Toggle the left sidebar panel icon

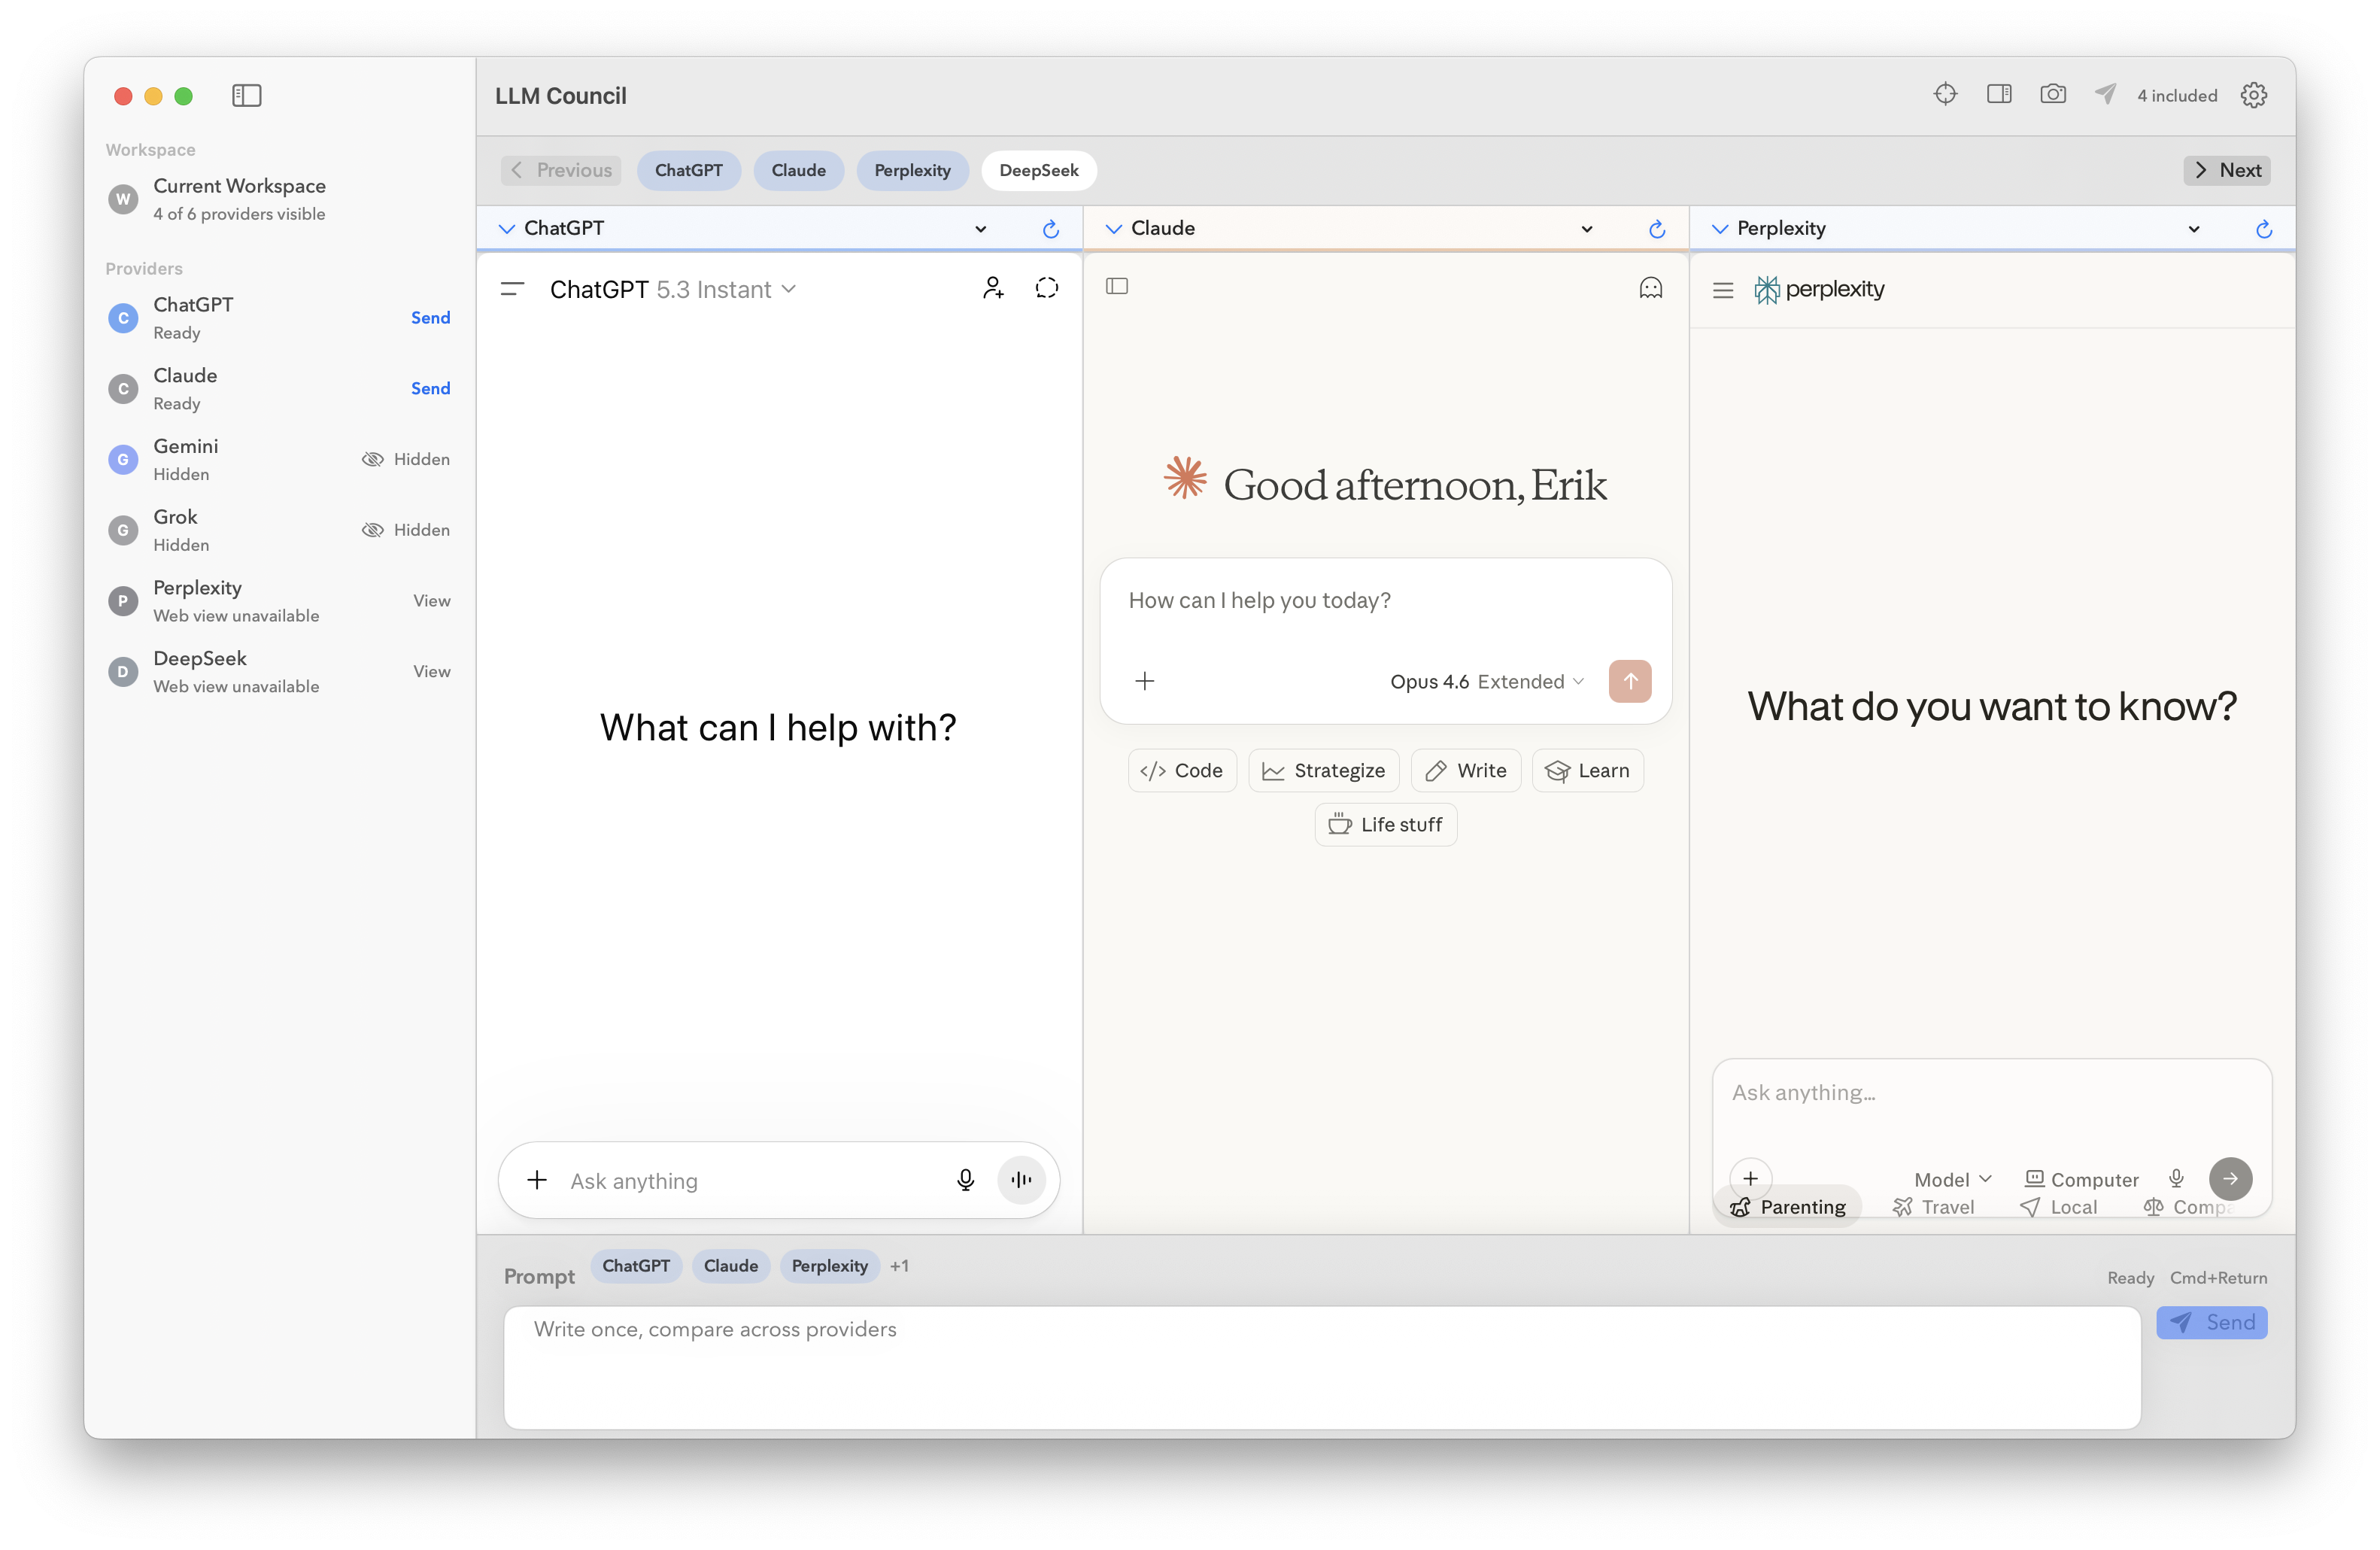[246, 96]
